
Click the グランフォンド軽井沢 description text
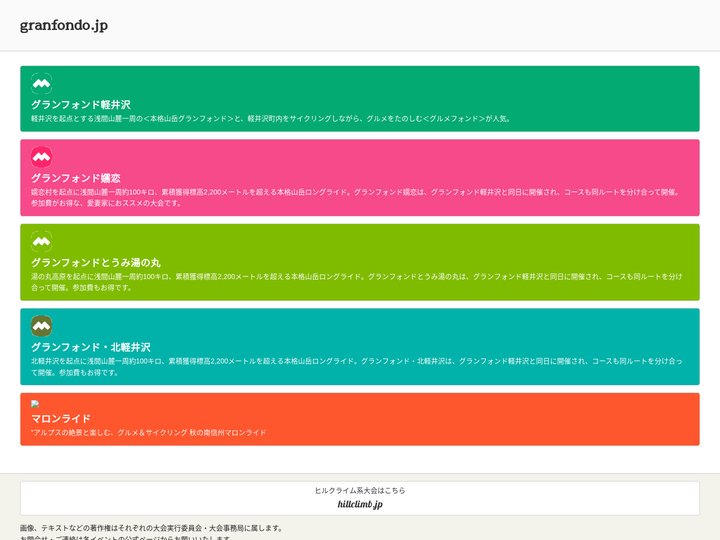tap(271, 118)
